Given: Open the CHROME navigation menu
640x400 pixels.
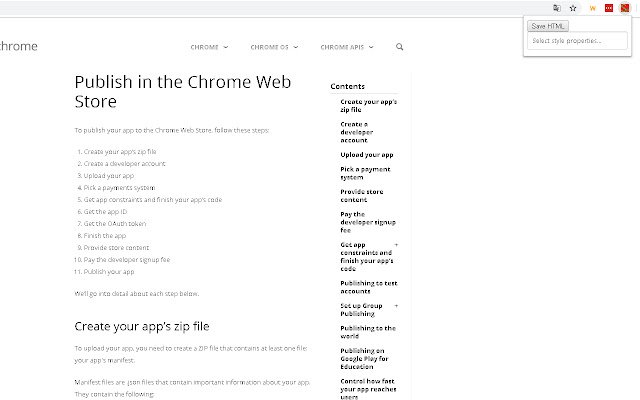Looking at the screenshot, I should coord(209,47).
